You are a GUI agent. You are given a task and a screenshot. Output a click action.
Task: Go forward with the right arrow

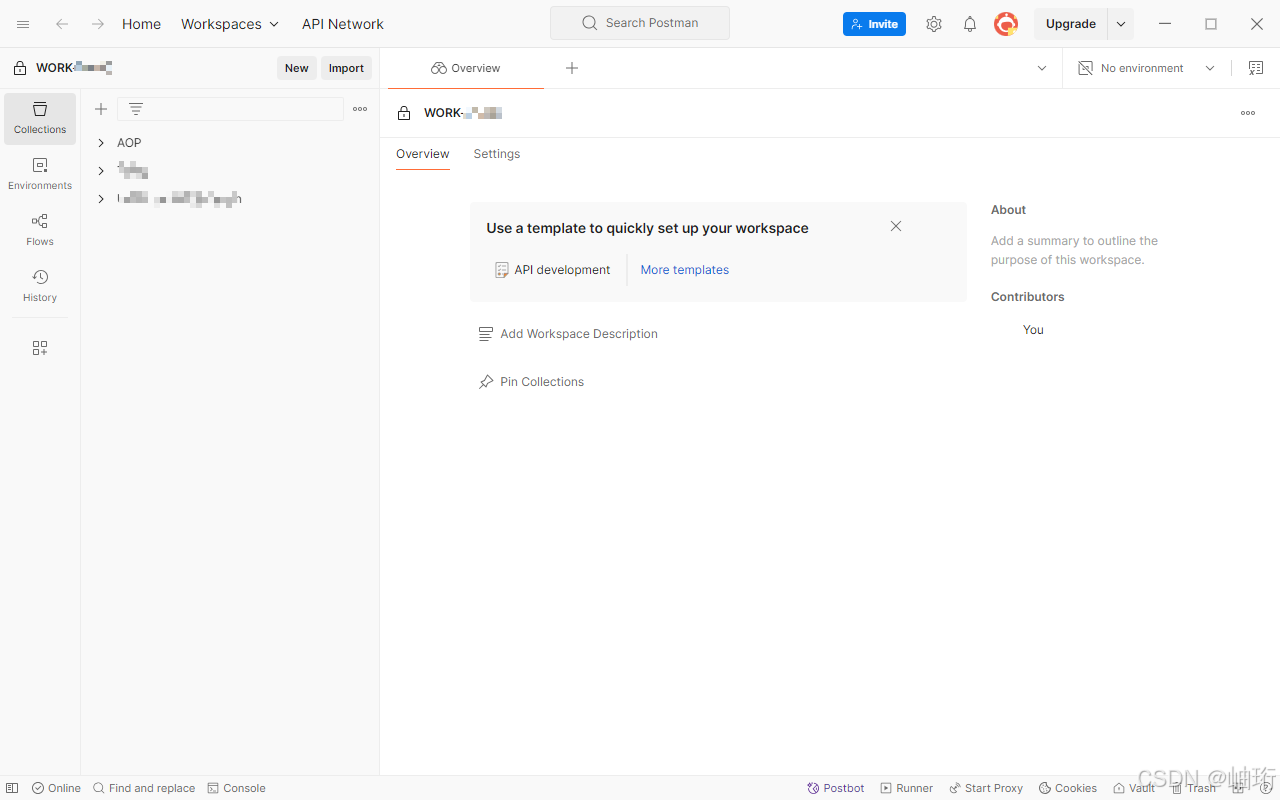point(98,24)
